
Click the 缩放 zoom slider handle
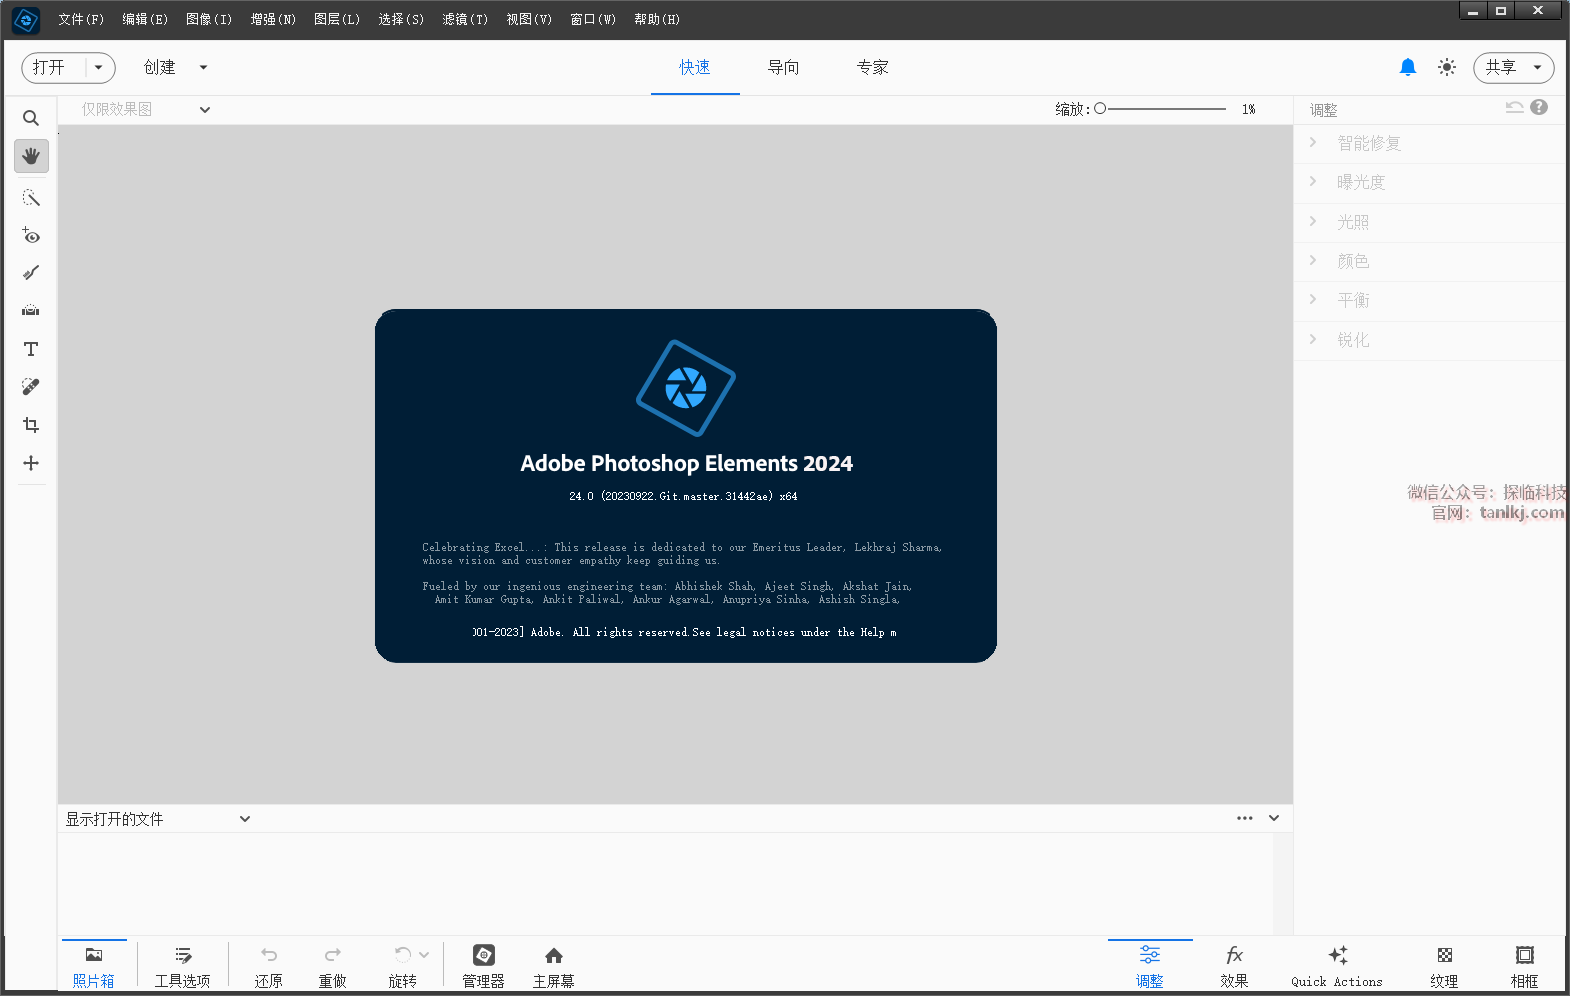click(1100, 109)
